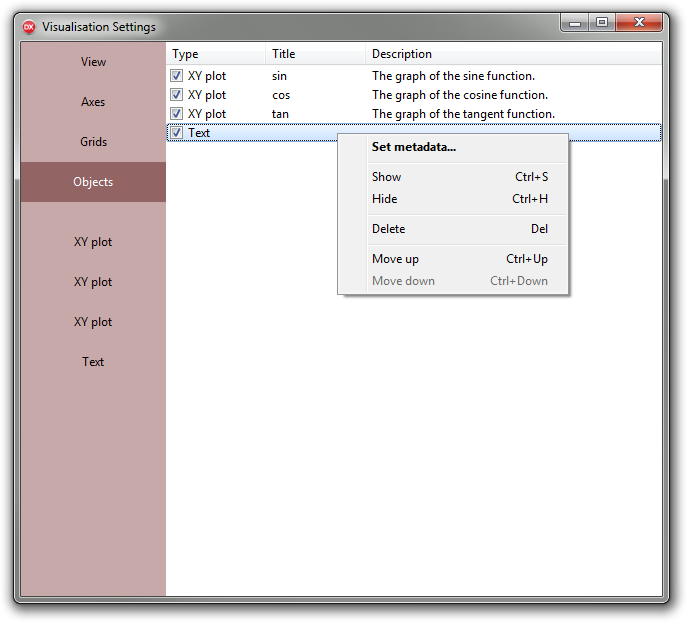Toggle the checkbox for the sin XY plot
Image resolution: width=688 pixels, height=623 pixels.
[176, 76]
